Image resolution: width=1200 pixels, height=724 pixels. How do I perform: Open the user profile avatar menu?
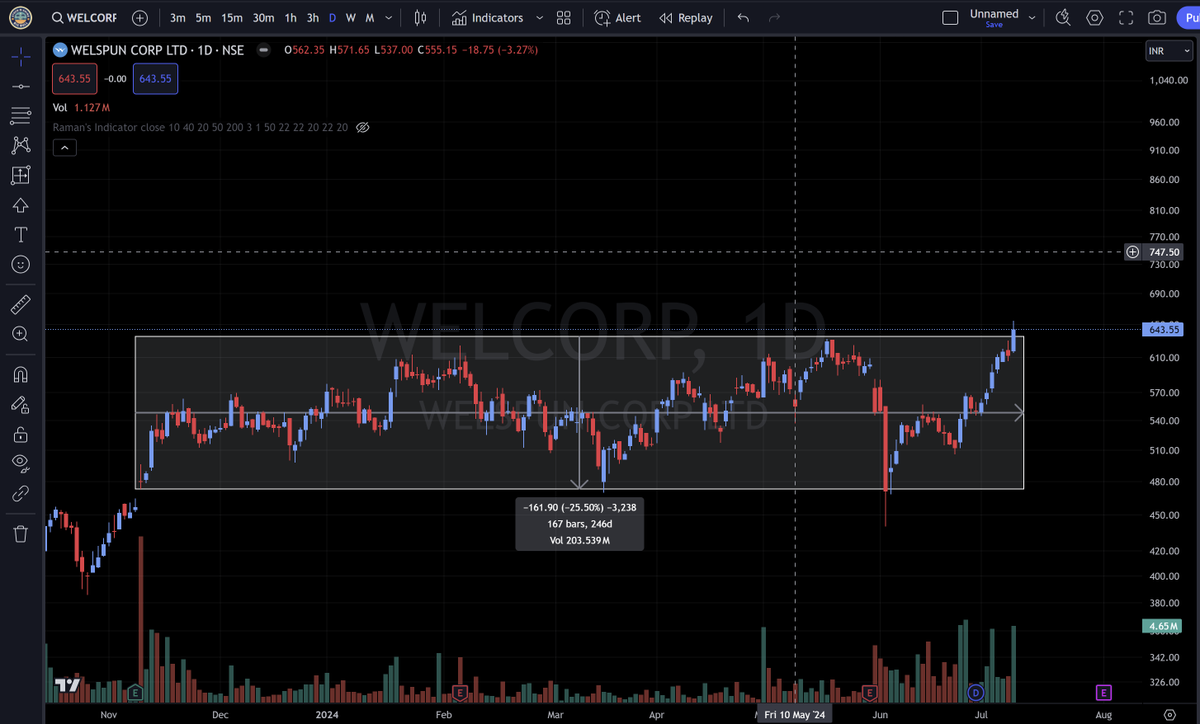click(20, 17)
